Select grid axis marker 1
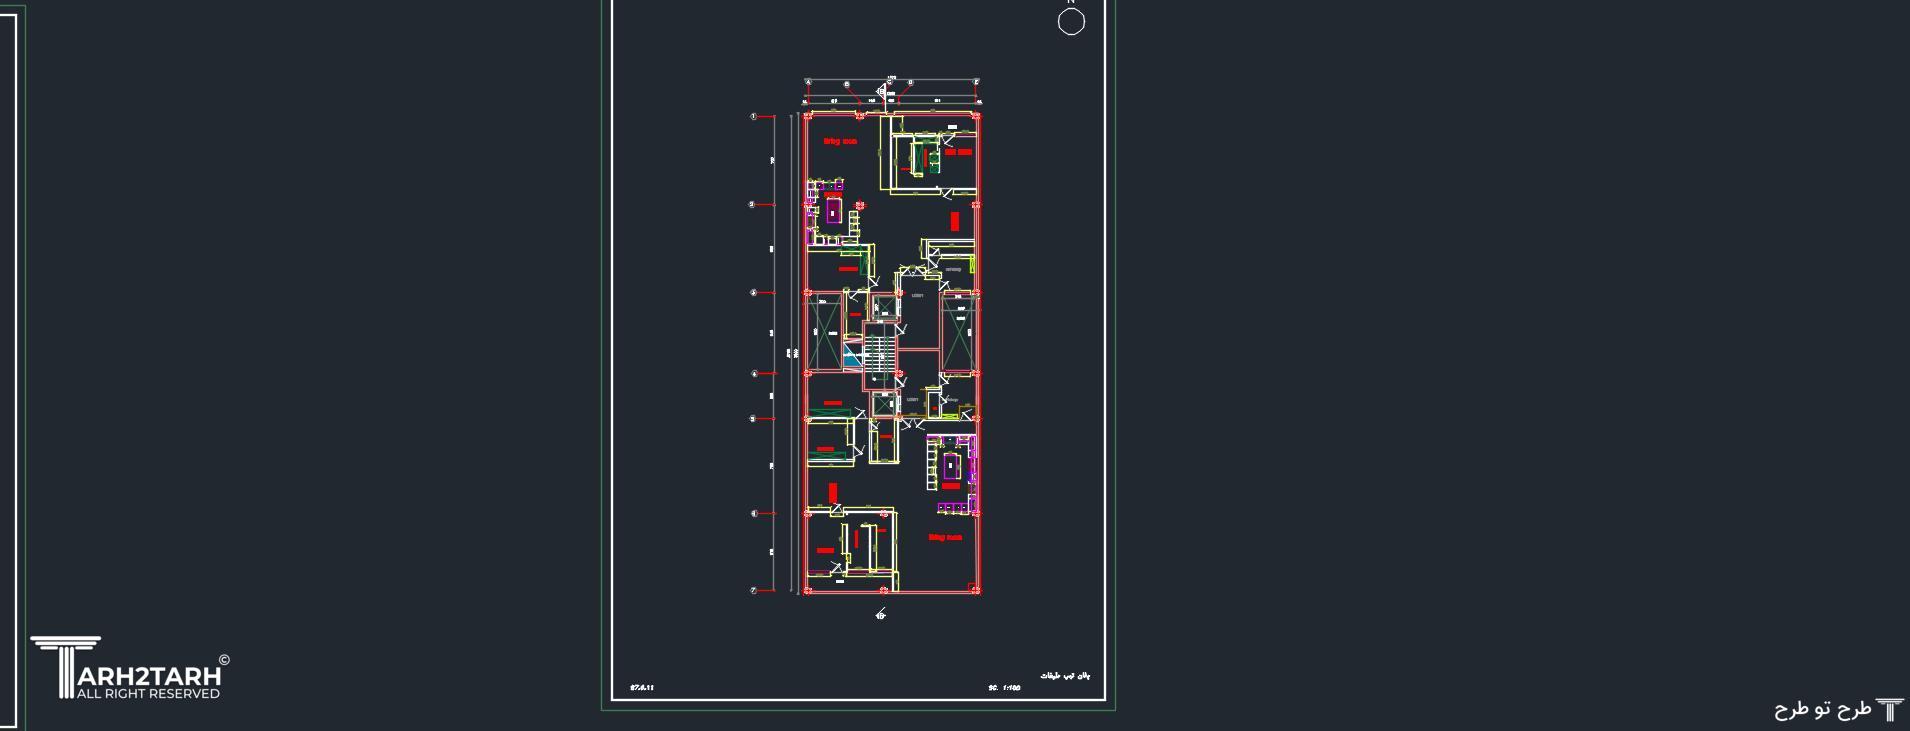The height and width of the screenshot is (731, 1910). click(x=753, y=117)
